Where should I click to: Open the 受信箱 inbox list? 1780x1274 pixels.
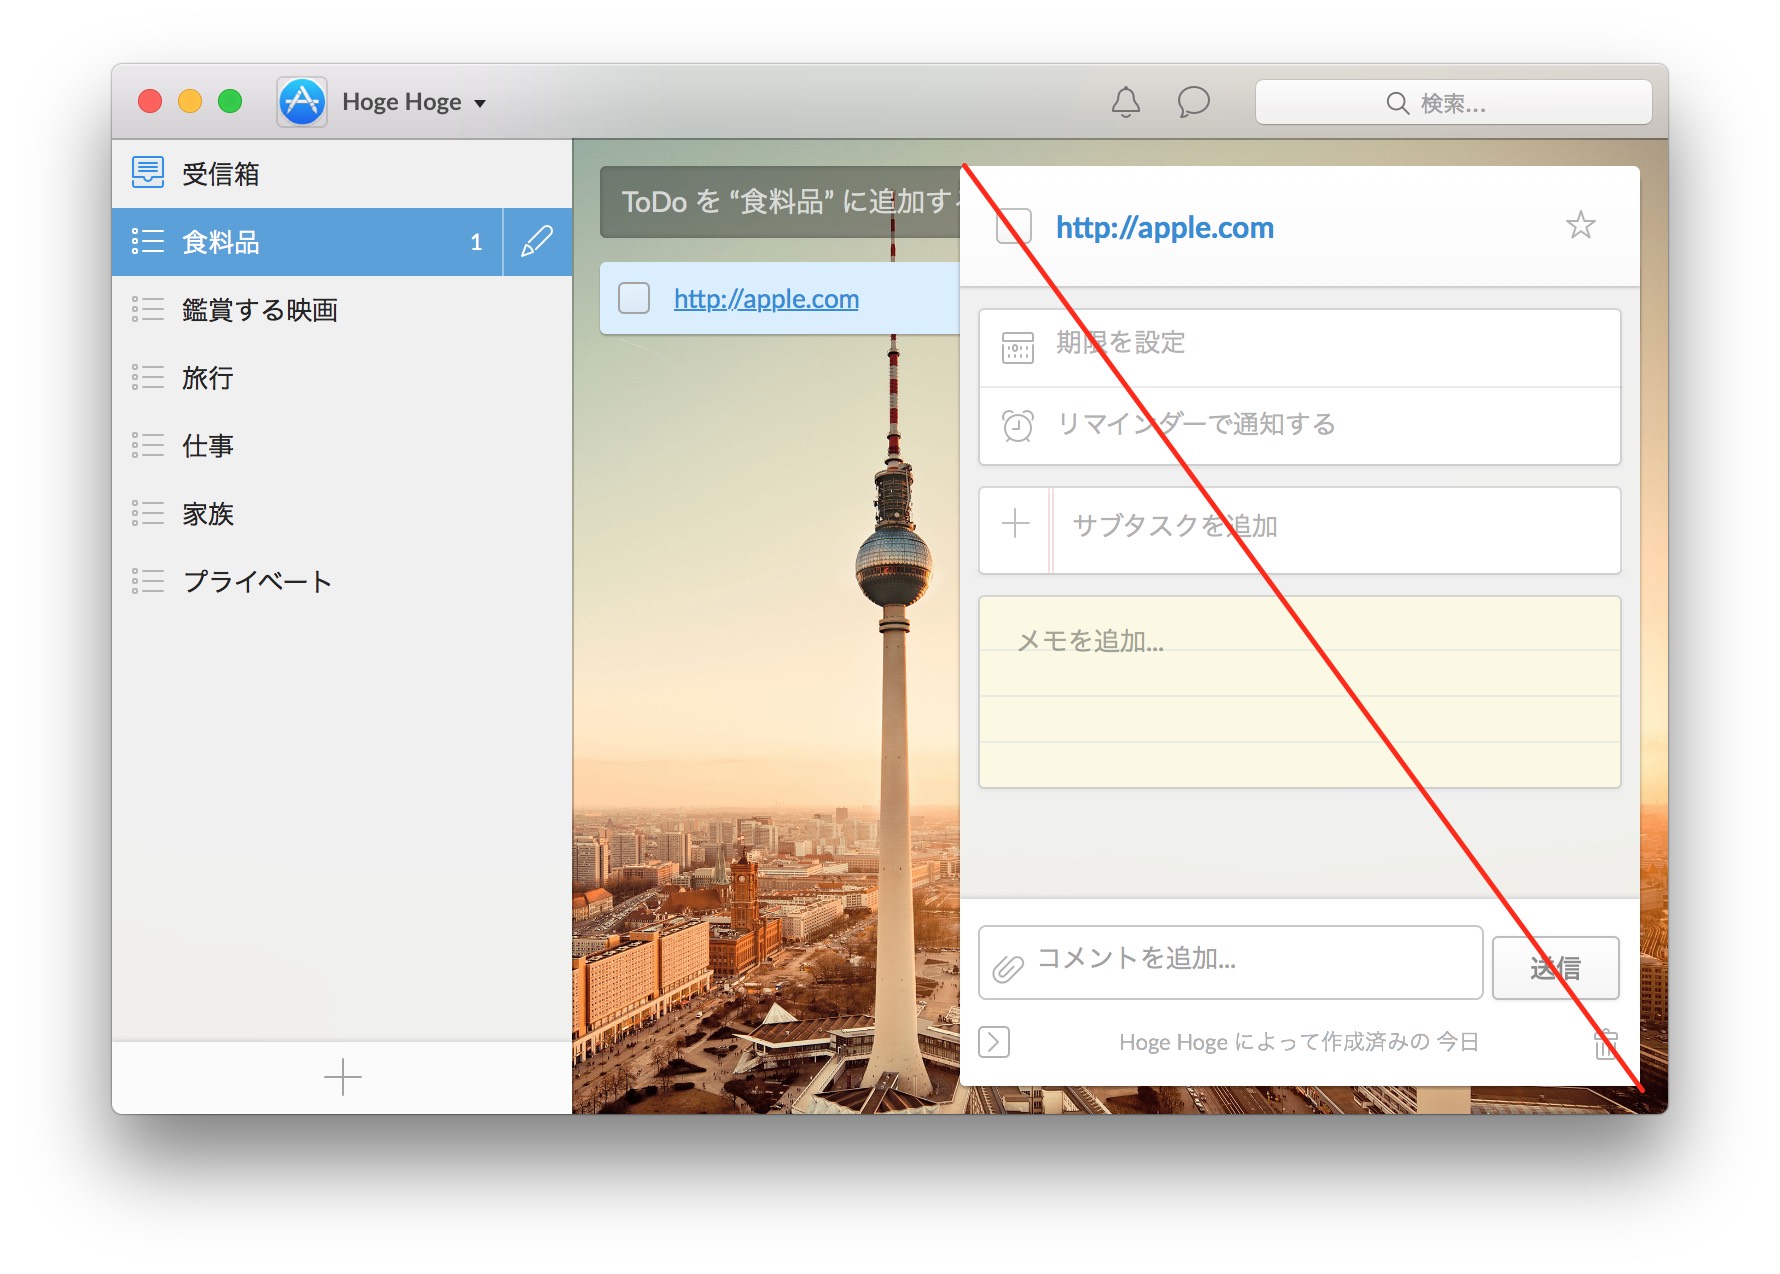[342, 174]
